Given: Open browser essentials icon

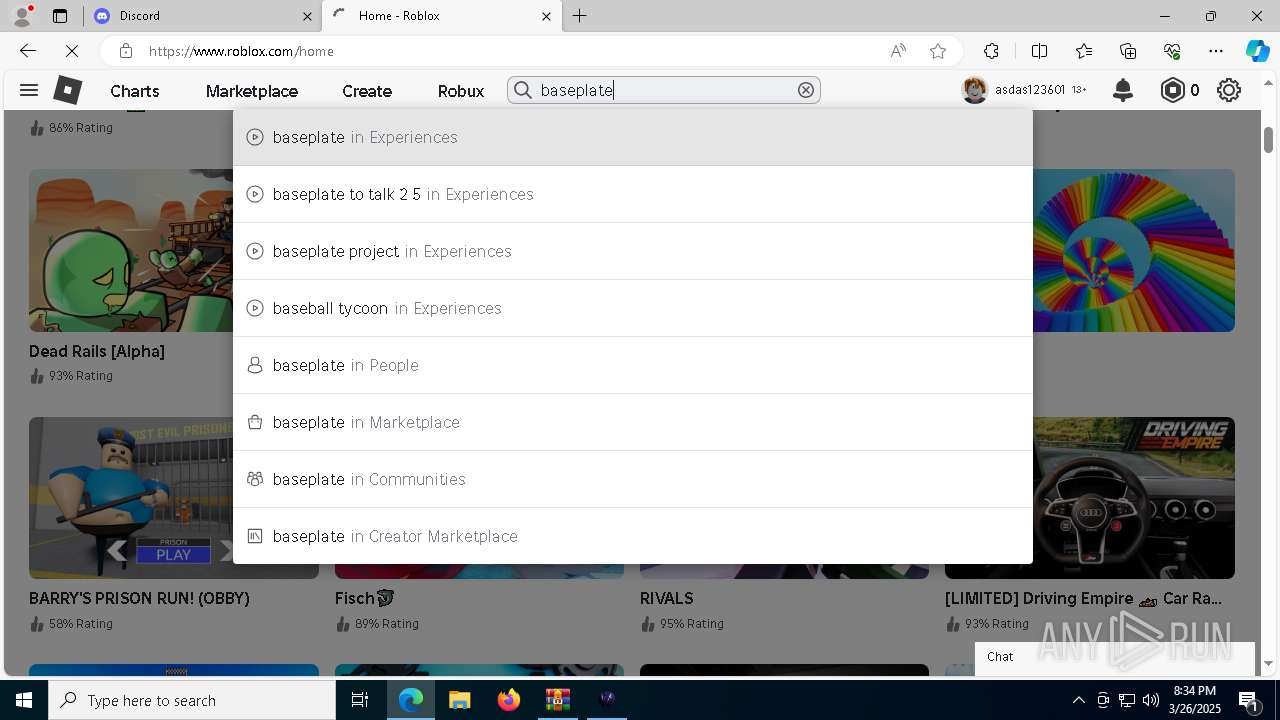Looking at the screenshot, I should click(1172, 51).
